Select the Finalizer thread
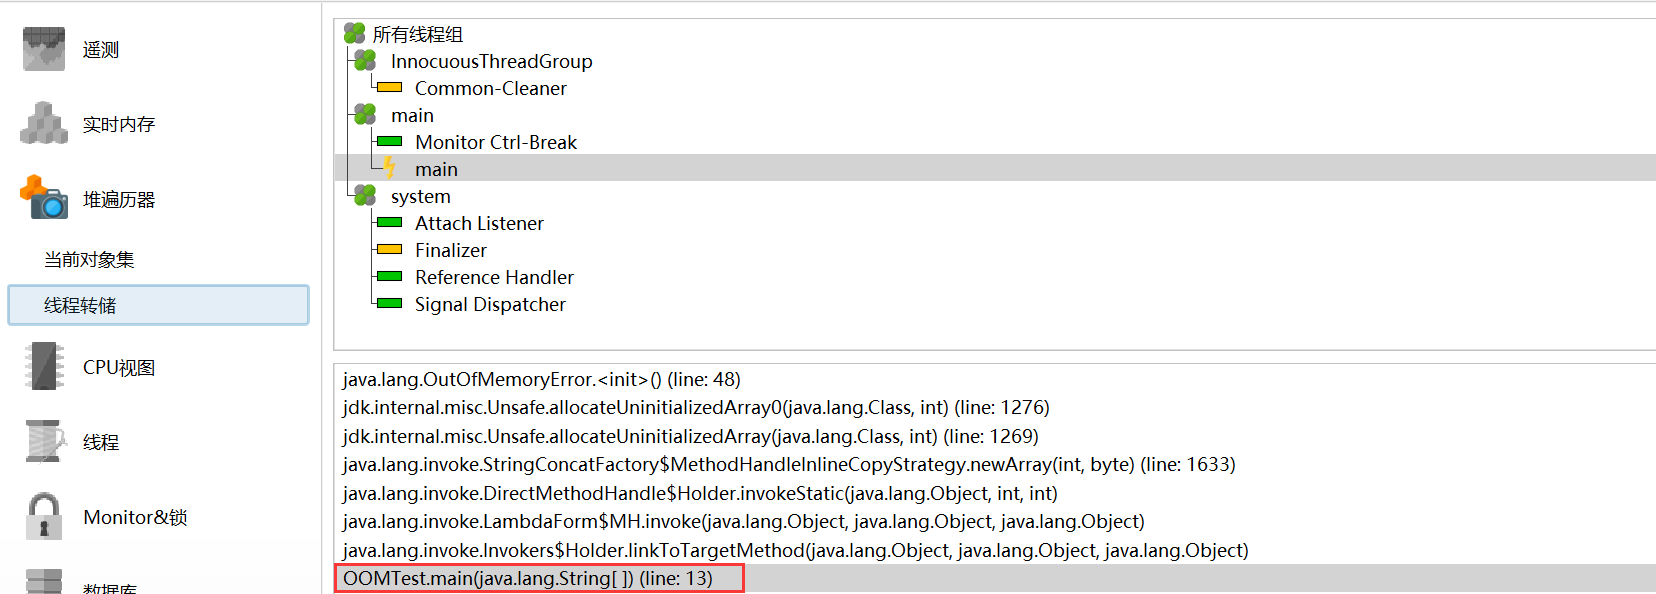Image resolution: width=1656 pixels, height=594 pixels. point(451,251)
